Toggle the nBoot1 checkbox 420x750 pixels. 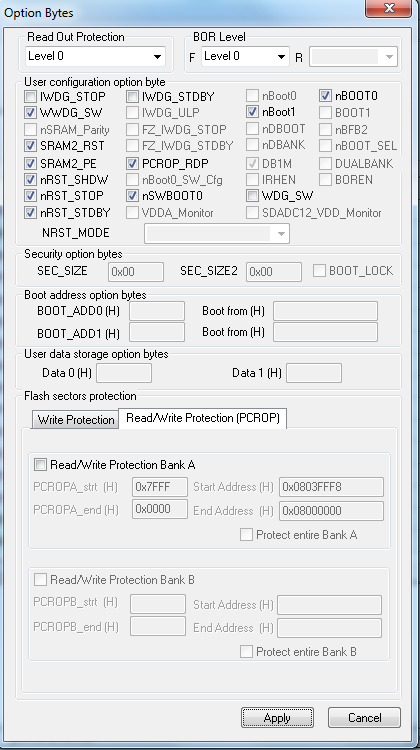pyautogui.click(x=253, y=112)
